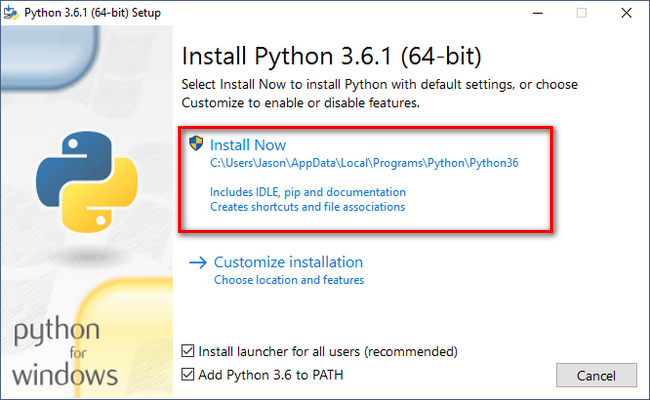Click the "Select Install Now" description paragraph
Viewport: 650px width, 400px height.
379,93
